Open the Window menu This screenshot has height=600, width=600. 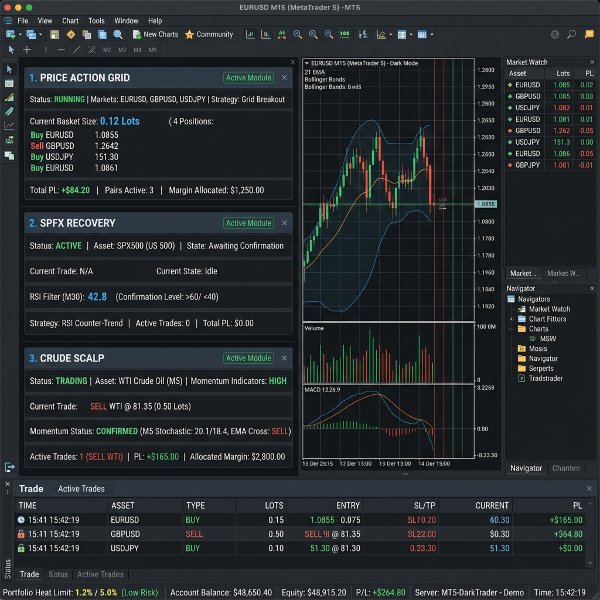click(x=126, y=21)
